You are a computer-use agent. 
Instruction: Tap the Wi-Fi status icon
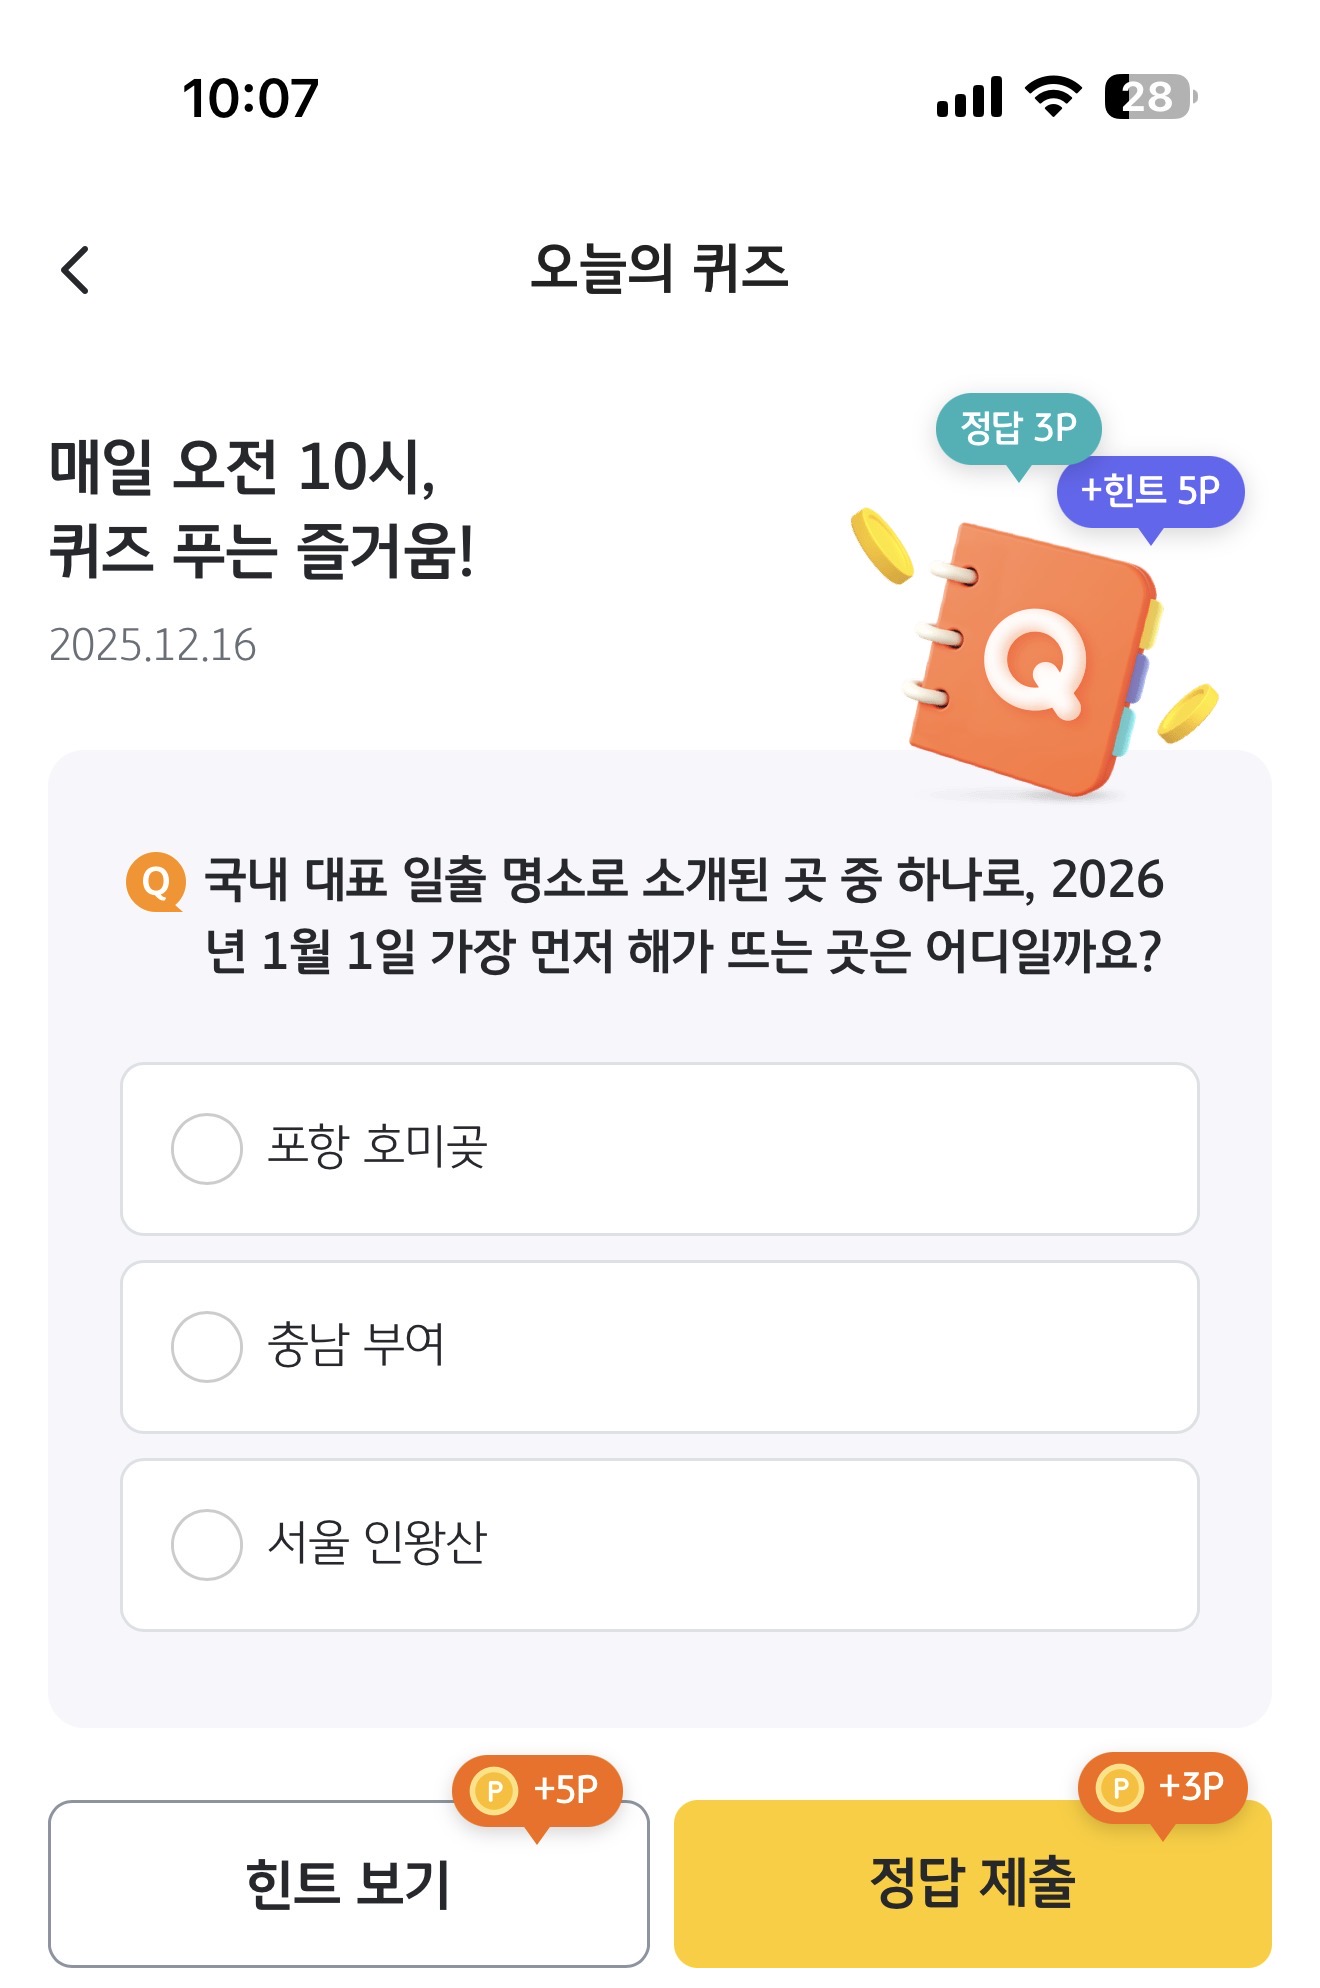pos(1053,97)
